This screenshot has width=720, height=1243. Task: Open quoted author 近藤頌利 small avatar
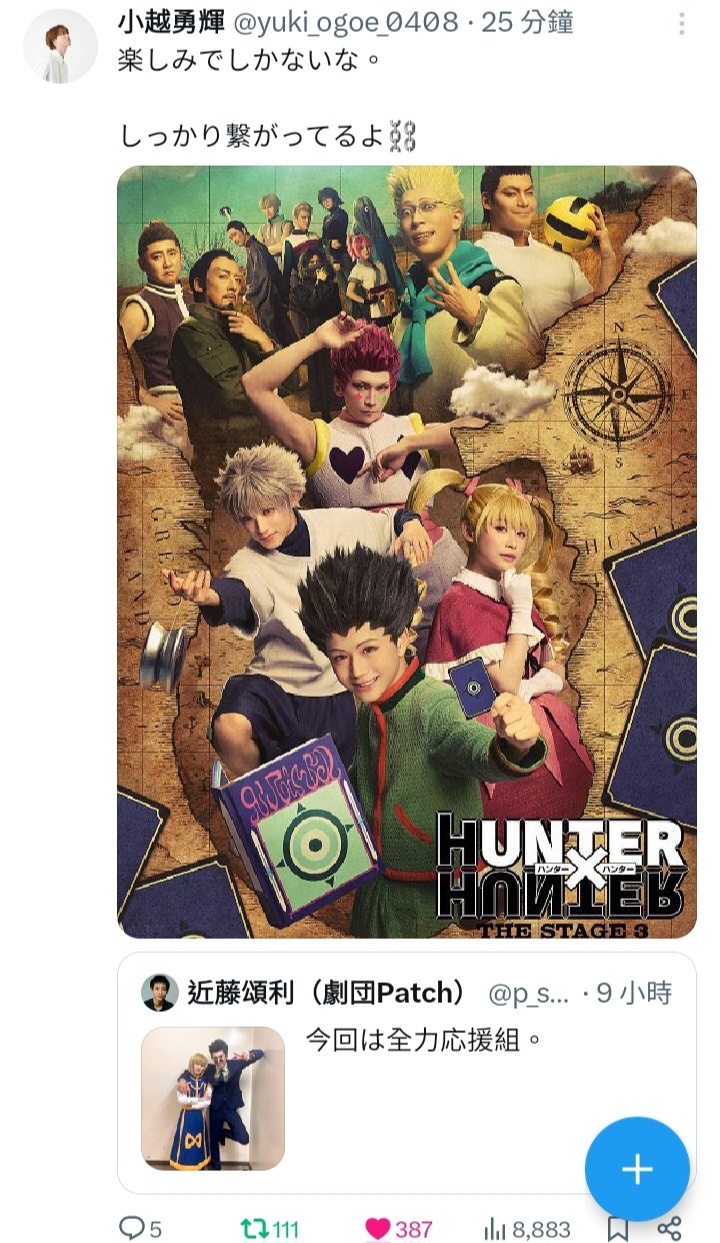[160, 993]
